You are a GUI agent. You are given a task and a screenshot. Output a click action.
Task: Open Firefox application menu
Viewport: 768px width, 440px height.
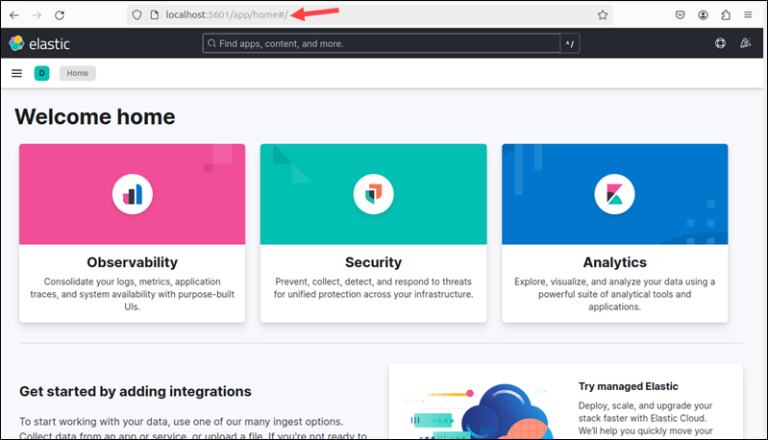pyautogui.click(x=748, y=15)
